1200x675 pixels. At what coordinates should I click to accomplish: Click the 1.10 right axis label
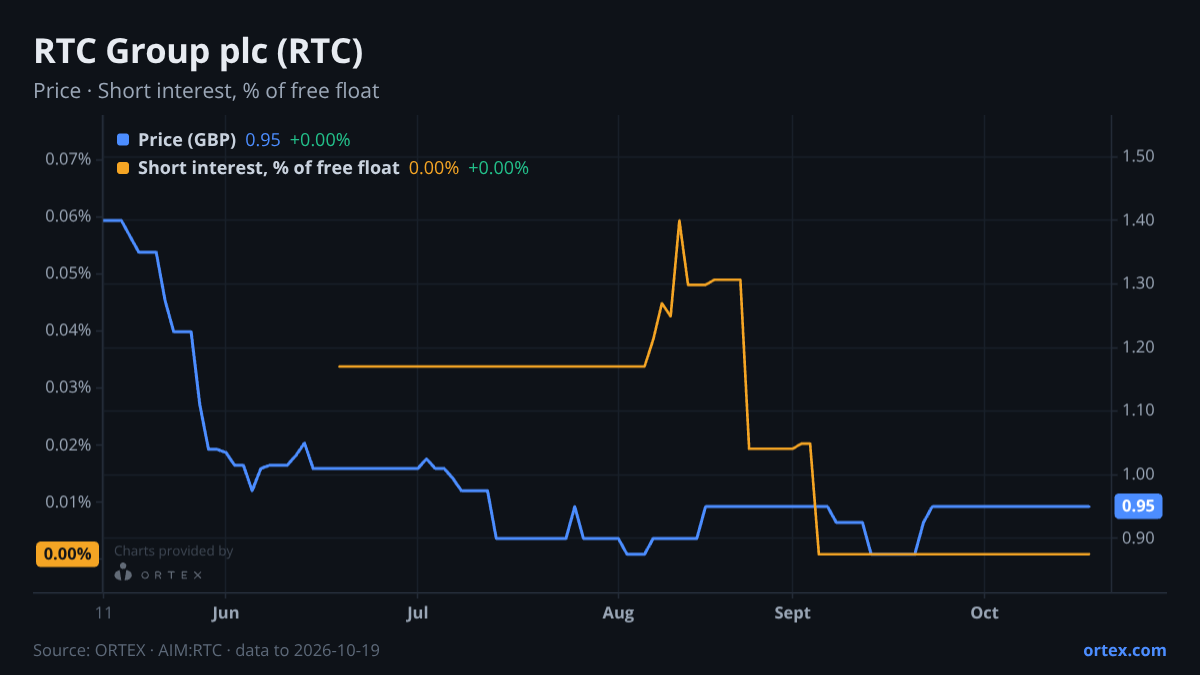click(1138, 410)
